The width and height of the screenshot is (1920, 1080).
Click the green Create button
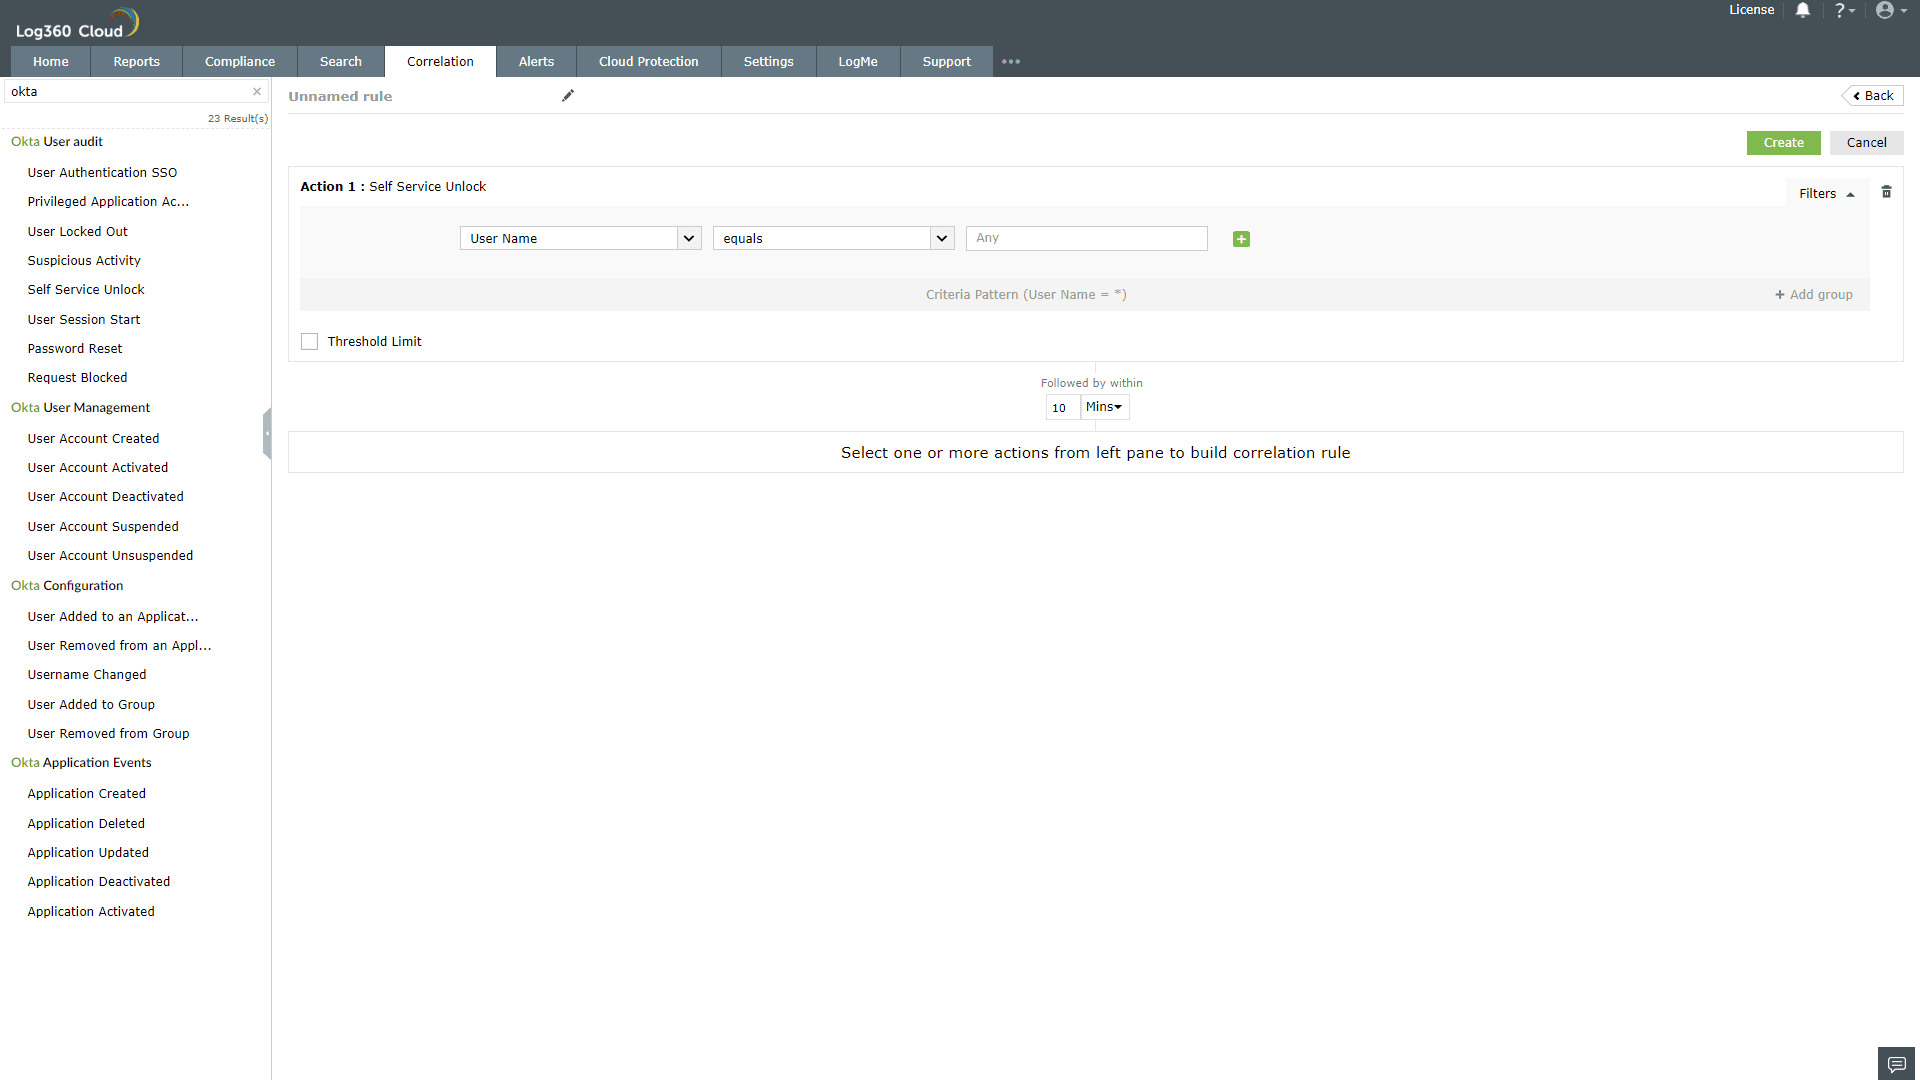(x=1783, y=143)
